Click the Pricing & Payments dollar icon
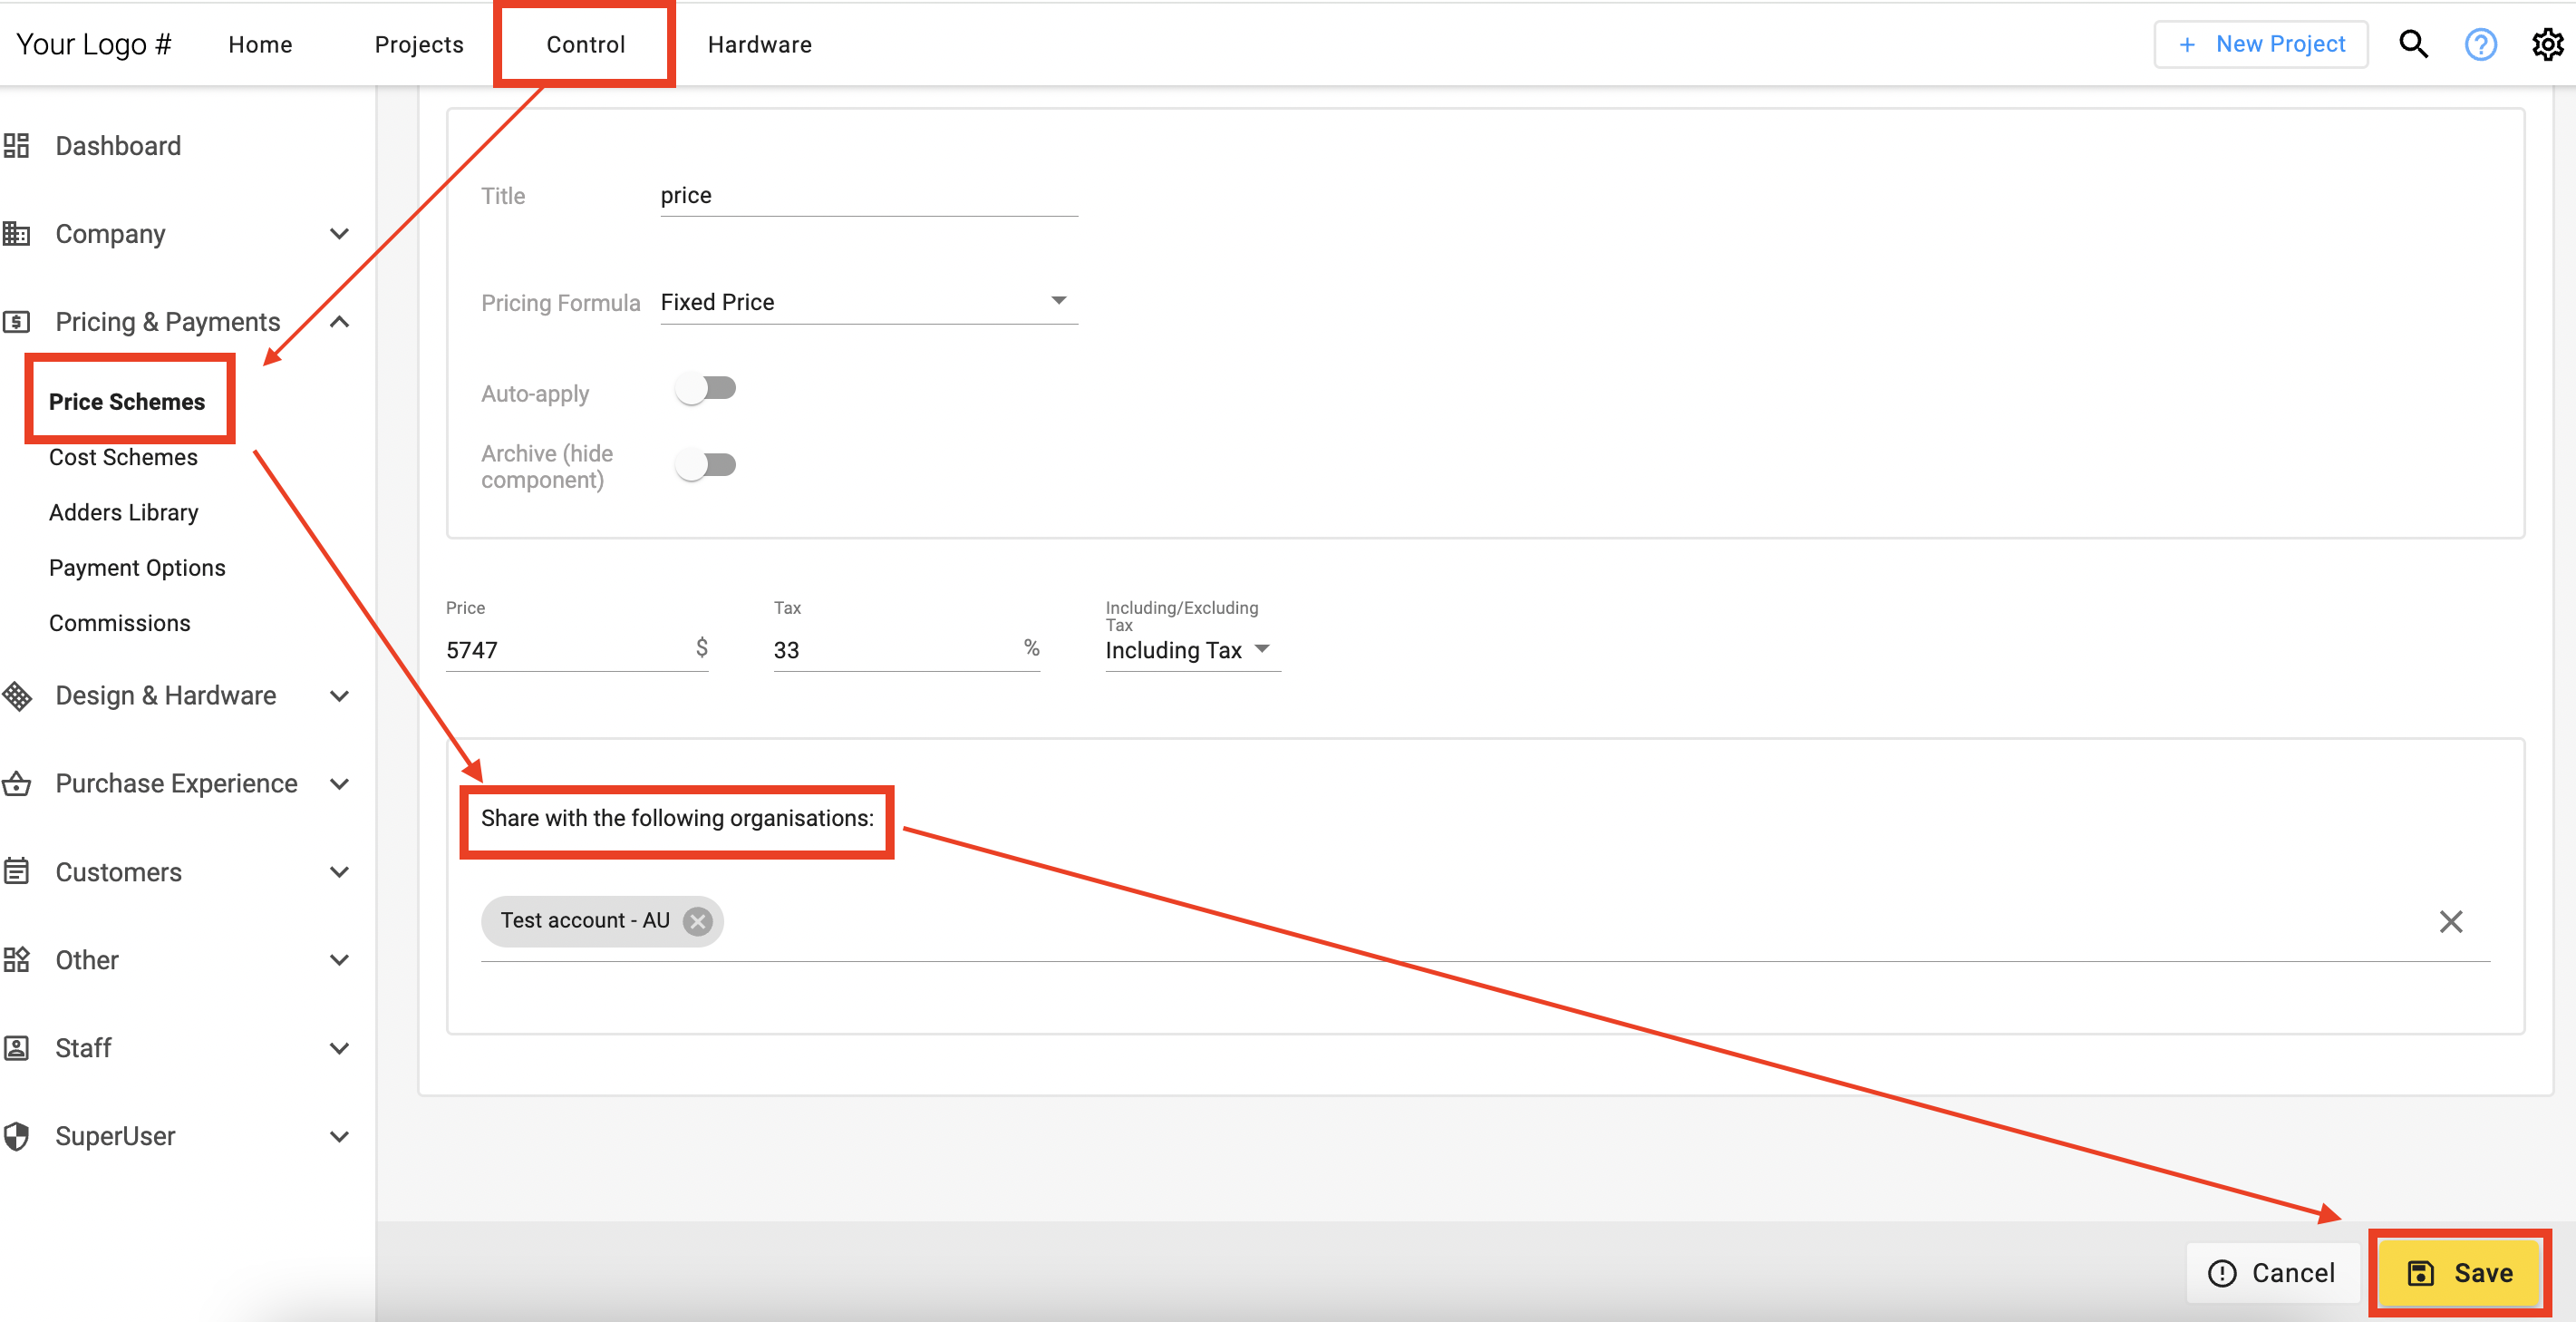Image resolution: width=2576 pixels, height=1322 pixels. coord(16,322)
